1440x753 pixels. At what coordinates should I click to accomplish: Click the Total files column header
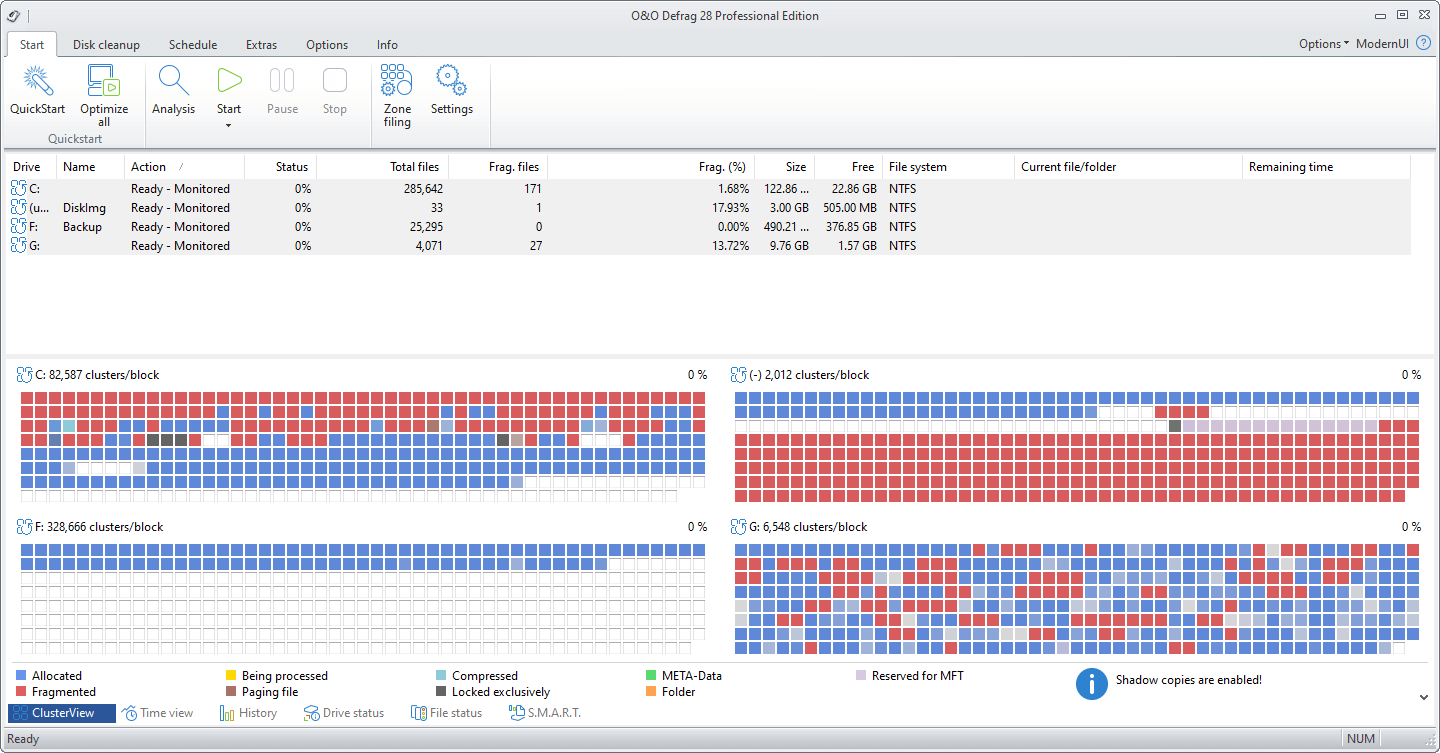click(x=383, y=167)
